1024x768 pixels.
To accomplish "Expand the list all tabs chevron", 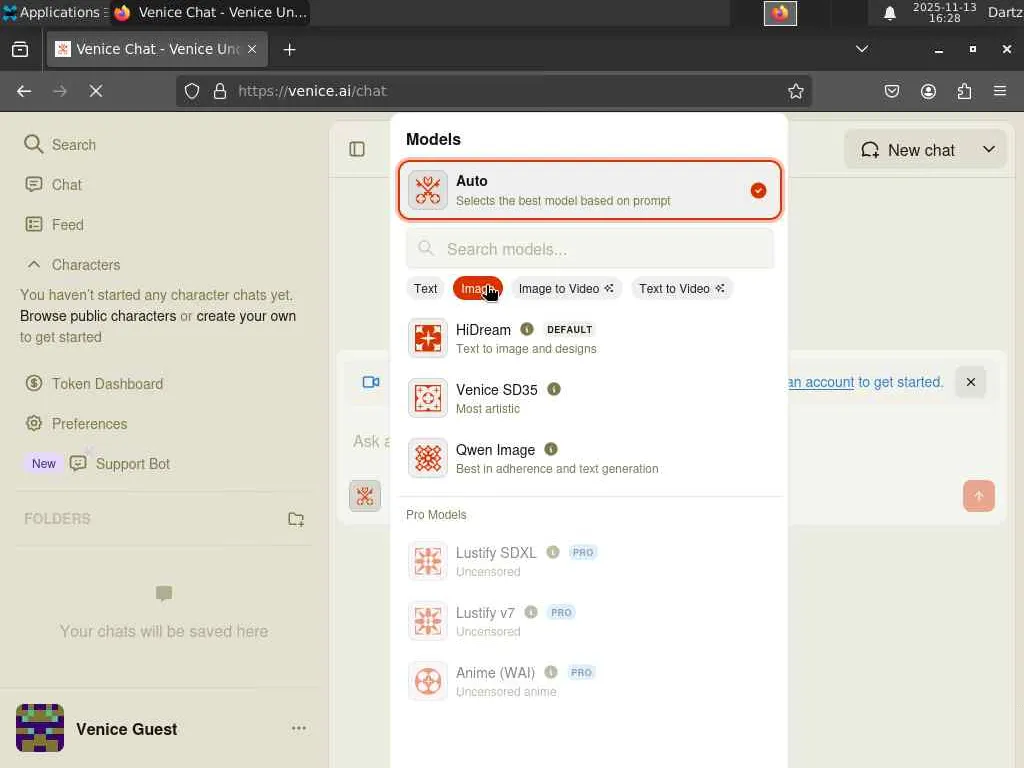I will click(x=862, y=49).
